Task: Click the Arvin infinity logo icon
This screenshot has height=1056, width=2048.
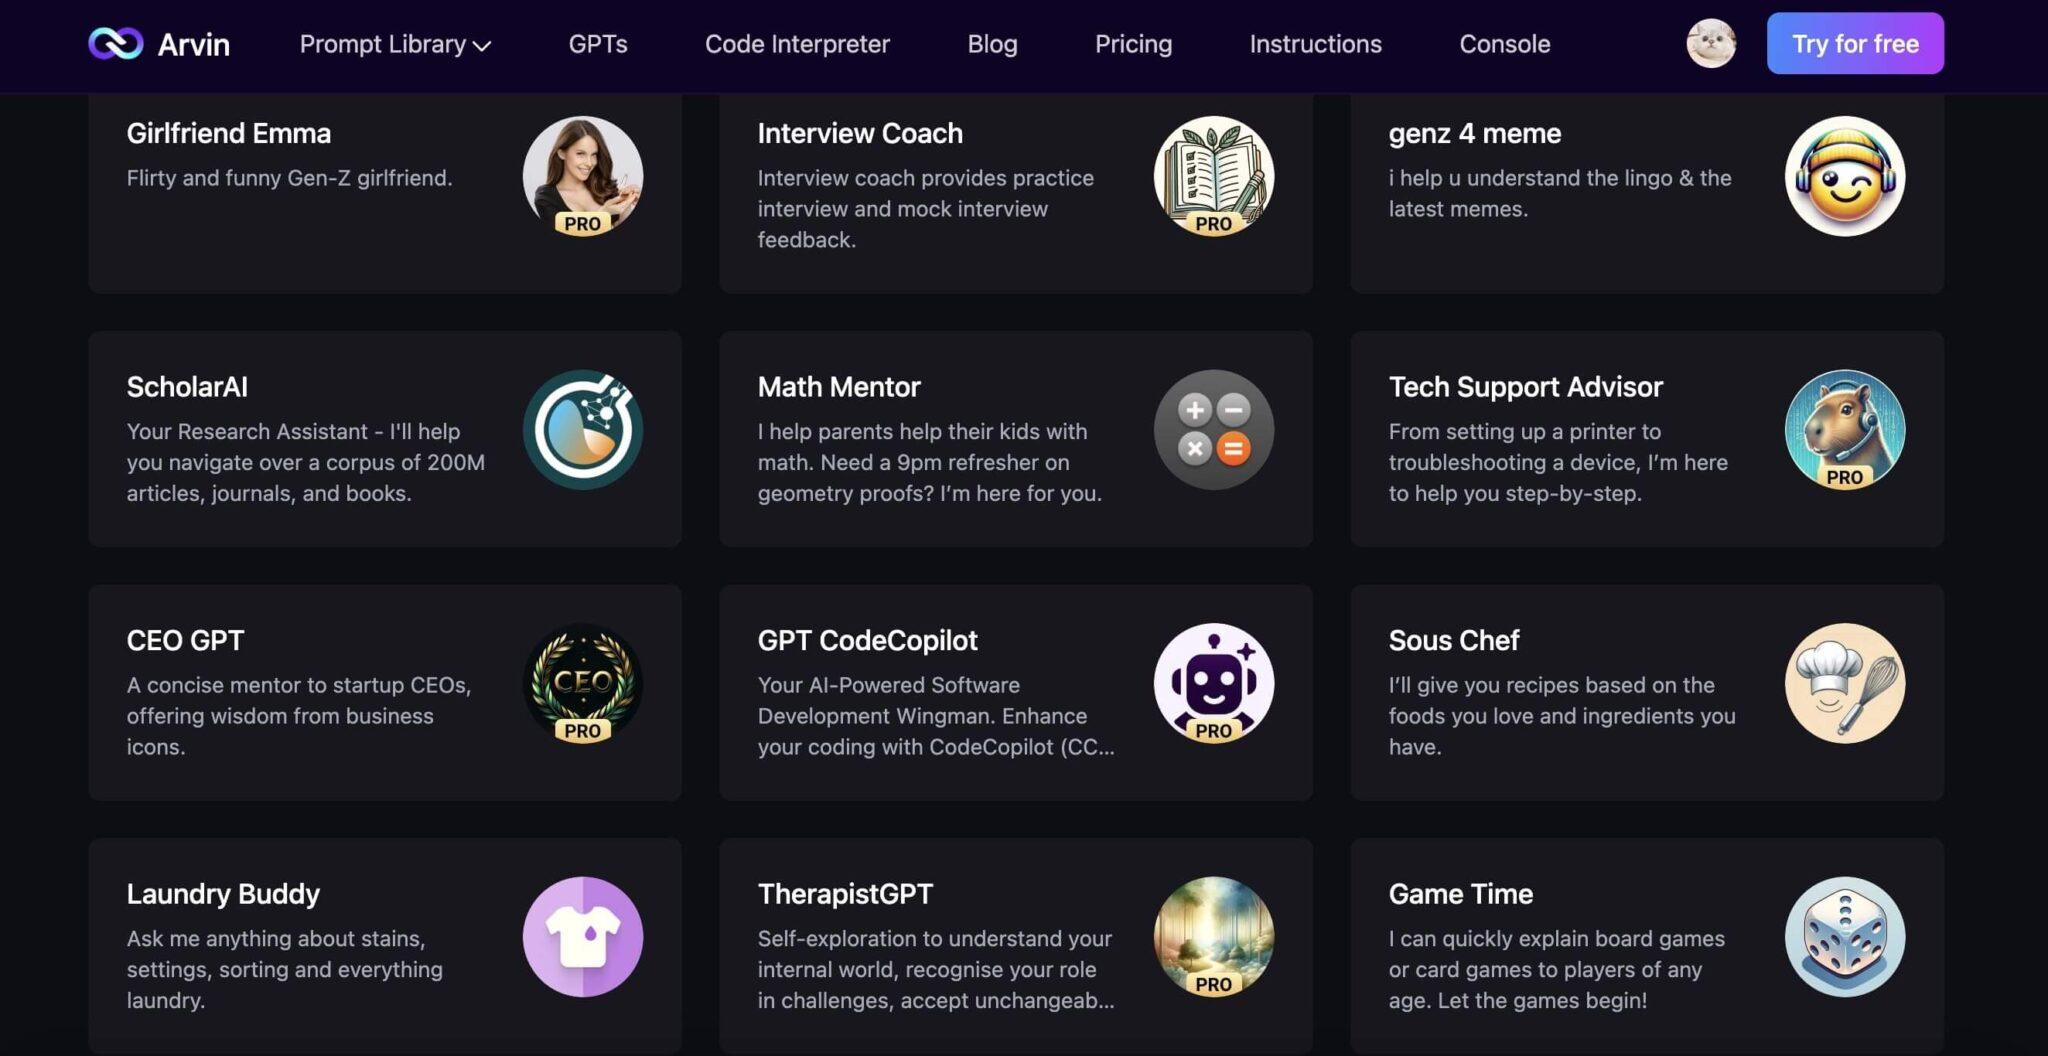Action: coord(116,44)
